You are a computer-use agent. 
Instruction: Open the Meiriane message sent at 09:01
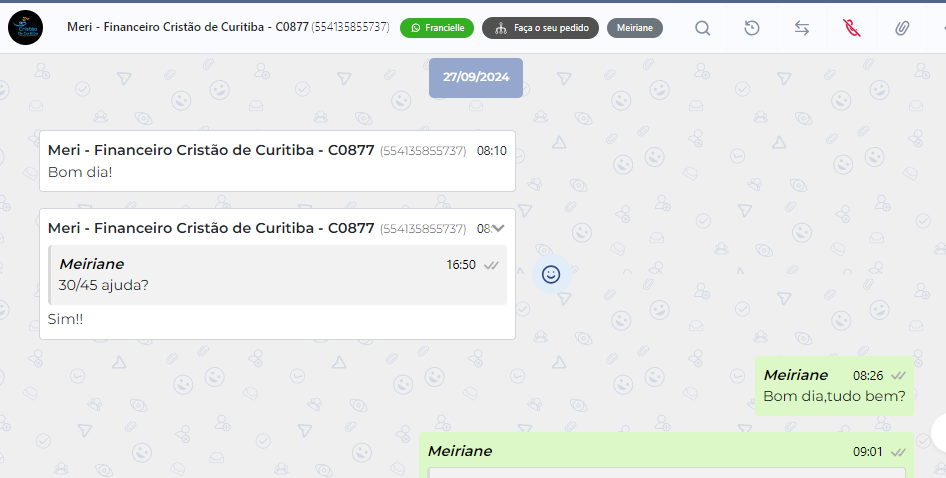pyautogui.click(x=667, y=455)
